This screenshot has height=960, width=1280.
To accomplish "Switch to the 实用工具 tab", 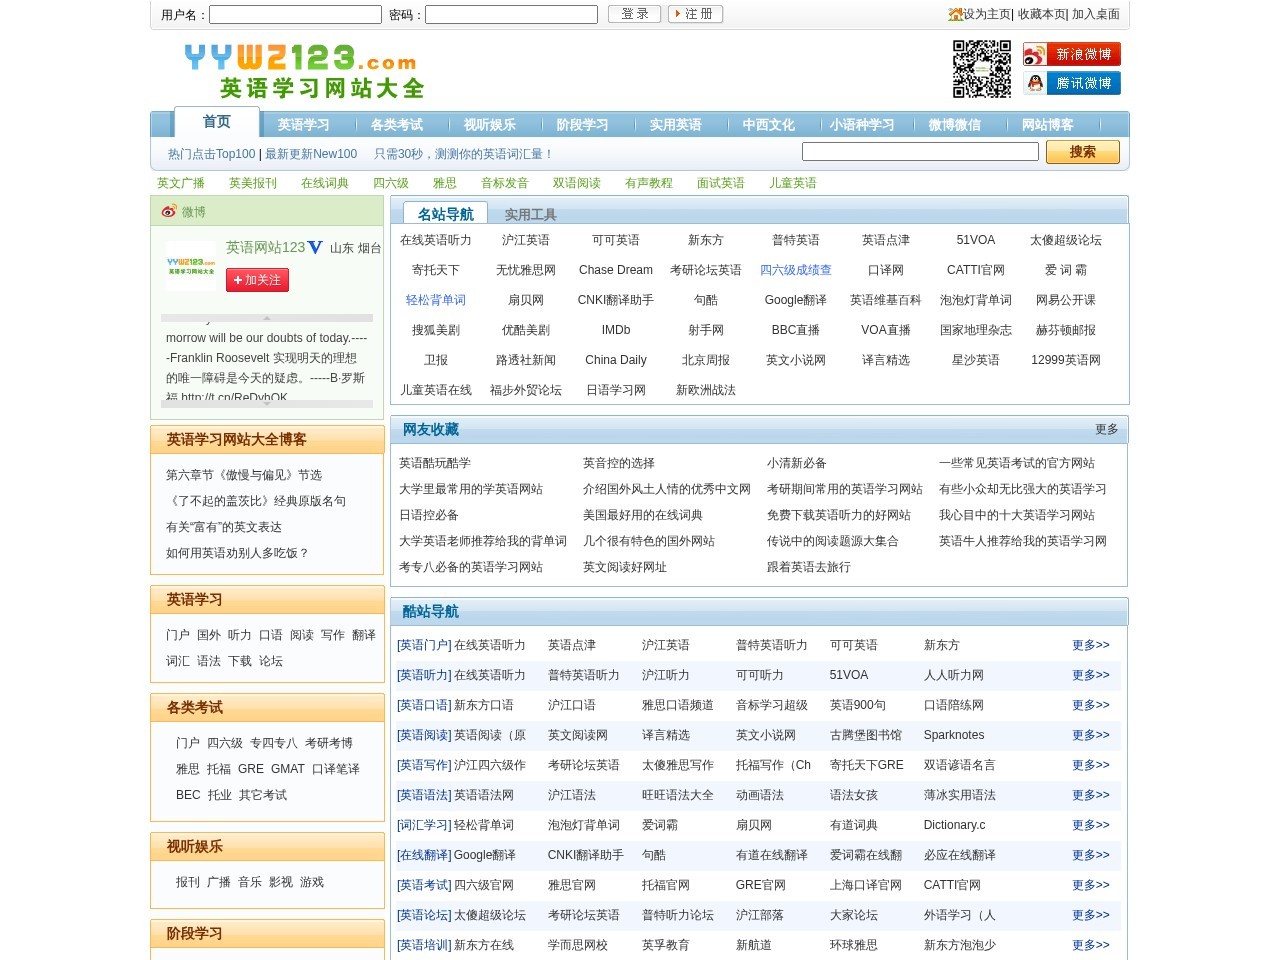I will click(x=530, y=214).
